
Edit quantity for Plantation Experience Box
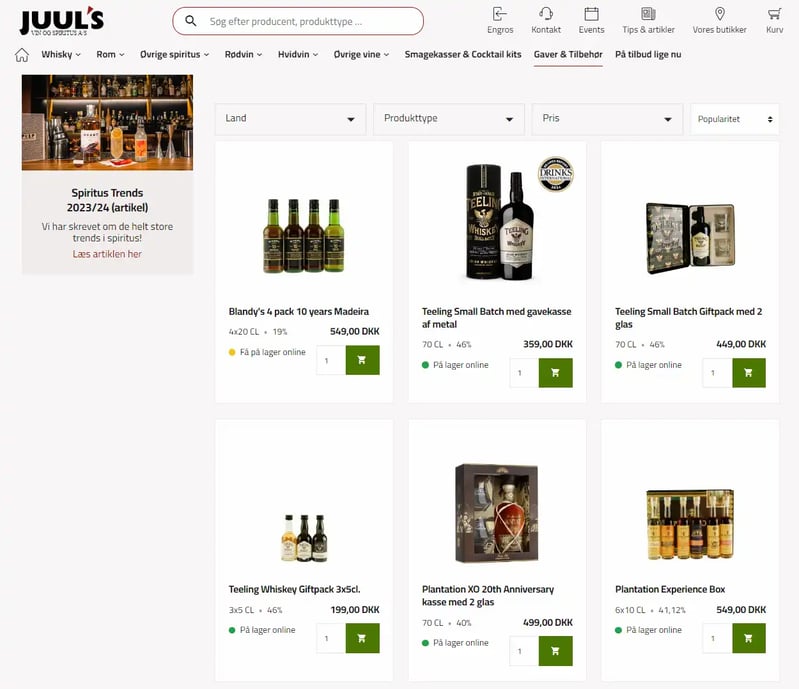click(717, 638)
